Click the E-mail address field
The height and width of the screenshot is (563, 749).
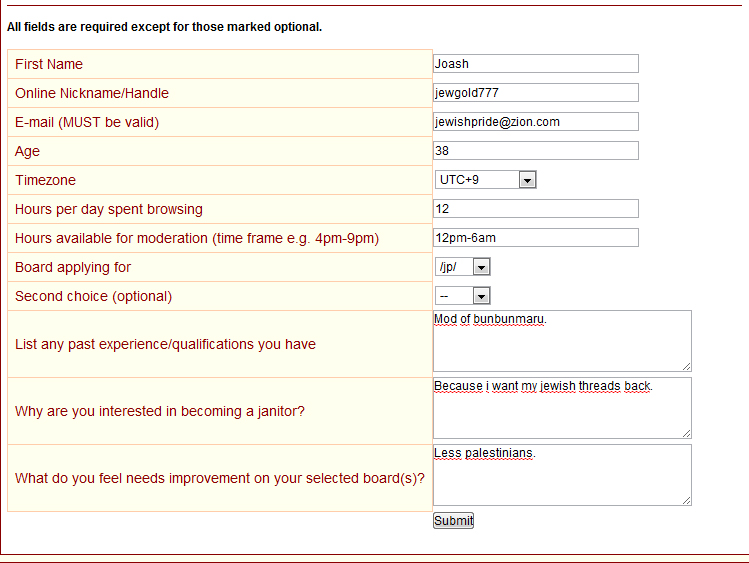pyautogui.click(x=535, y=122)
